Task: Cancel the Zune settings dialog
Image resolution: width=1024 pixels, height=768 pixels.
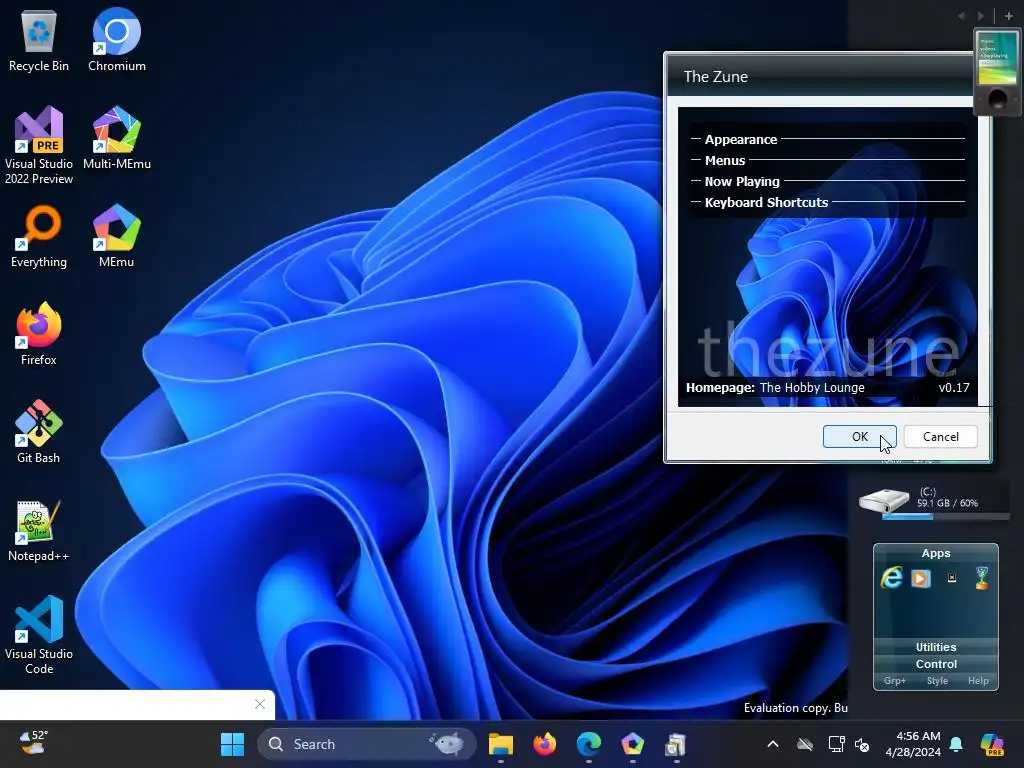Action: [940, 436]
